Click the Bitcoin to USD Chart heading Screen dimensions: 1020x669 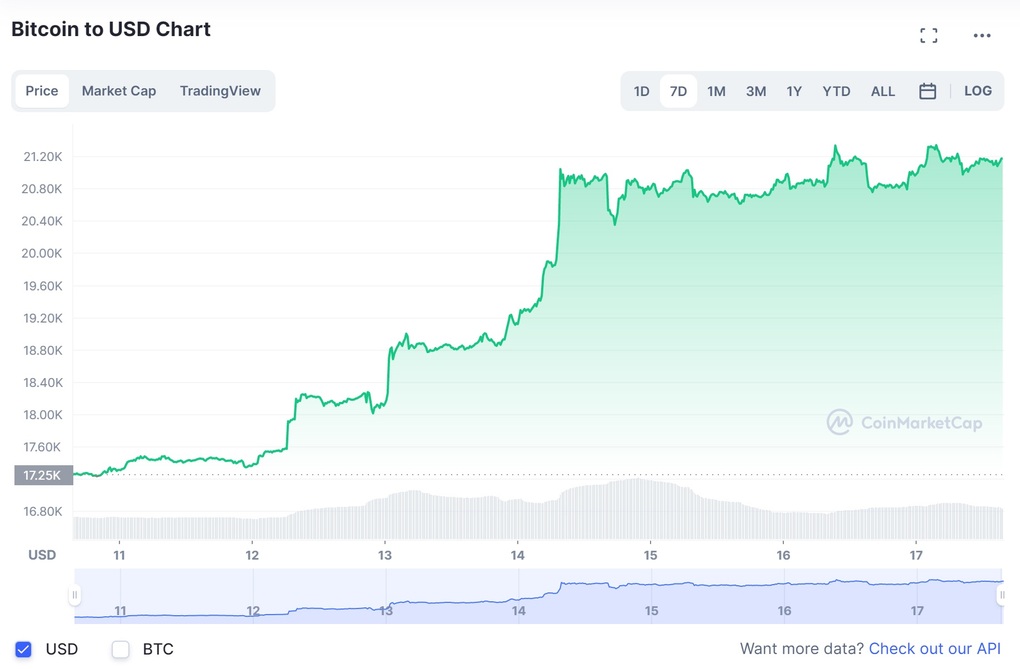click(111, 29)
